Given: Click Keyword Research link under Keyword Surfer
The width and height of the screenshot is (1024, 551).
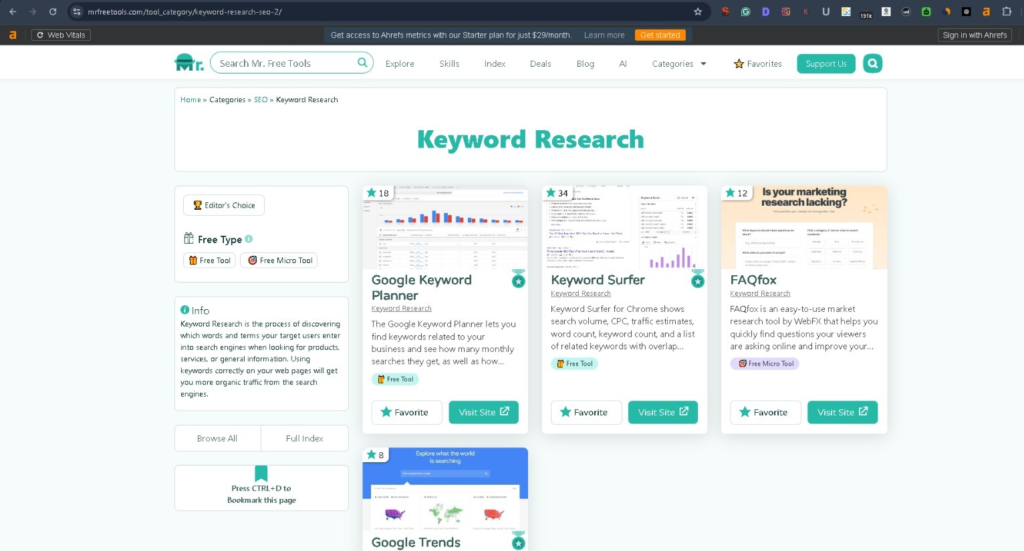Looking at the screenshot, I should (581, 293).
